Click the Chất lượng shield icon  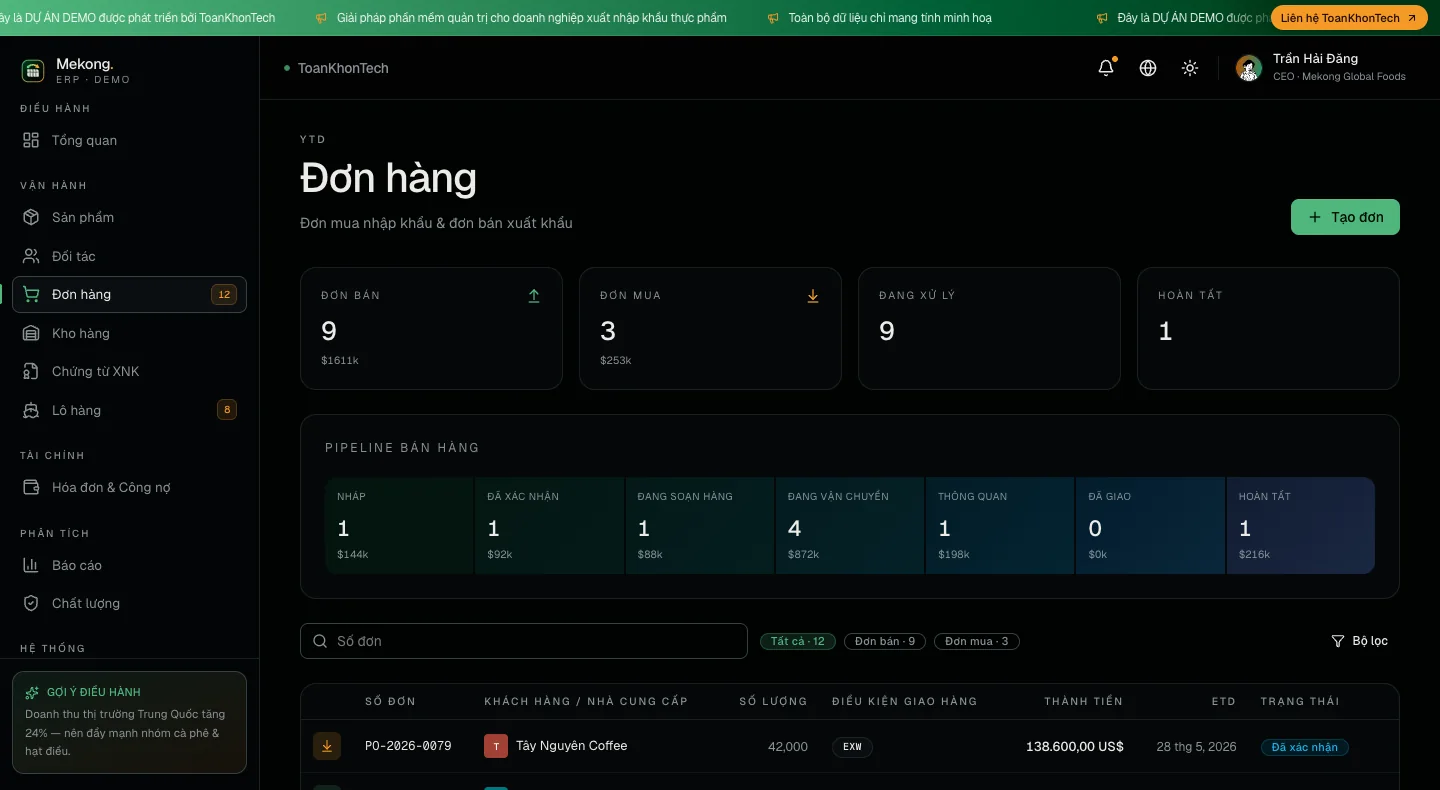(x=32, y=603)
